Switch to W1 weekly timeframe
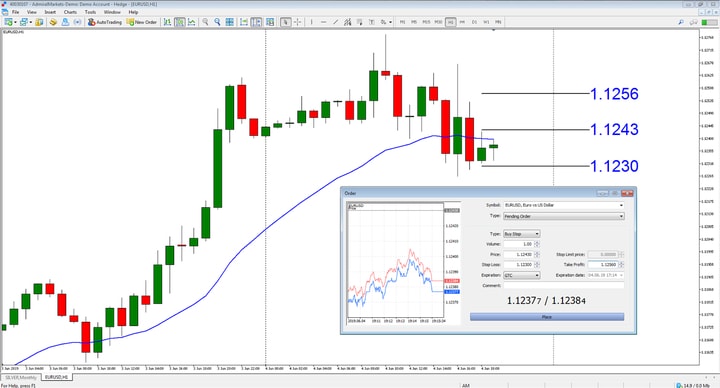This screenshot has height=388, width=720. [x=486, y=22]
